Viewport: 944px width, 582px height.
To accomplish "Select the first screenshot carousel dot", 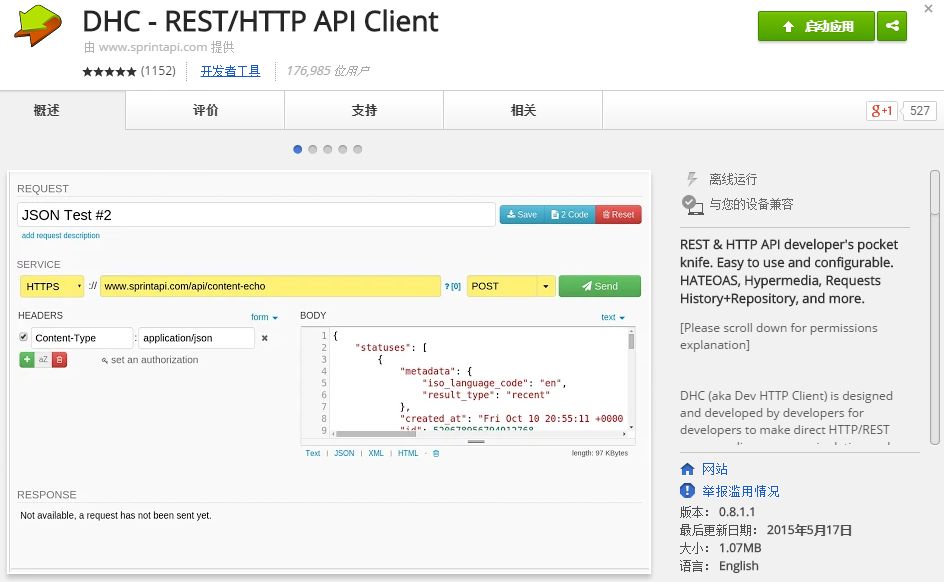I will pos(297,149).
